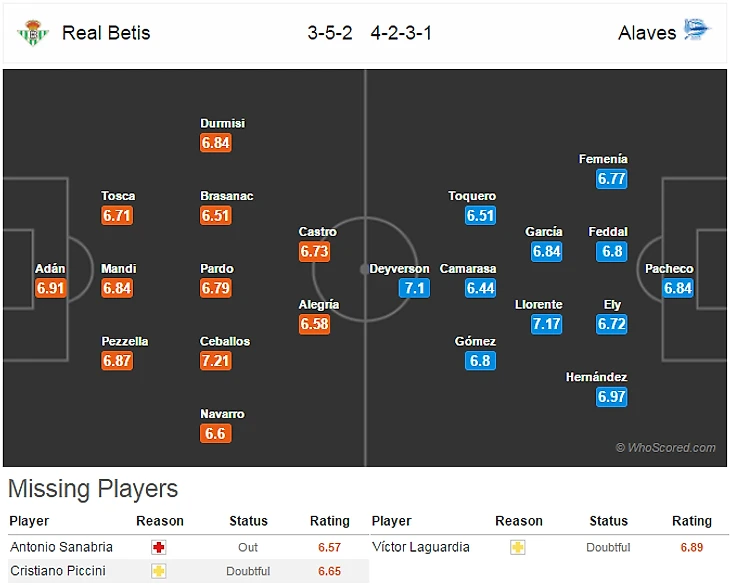Click Antonio Sanabria's red injury cross icon
This screenshot has height=585, width=730.
(x=159, y=547)
